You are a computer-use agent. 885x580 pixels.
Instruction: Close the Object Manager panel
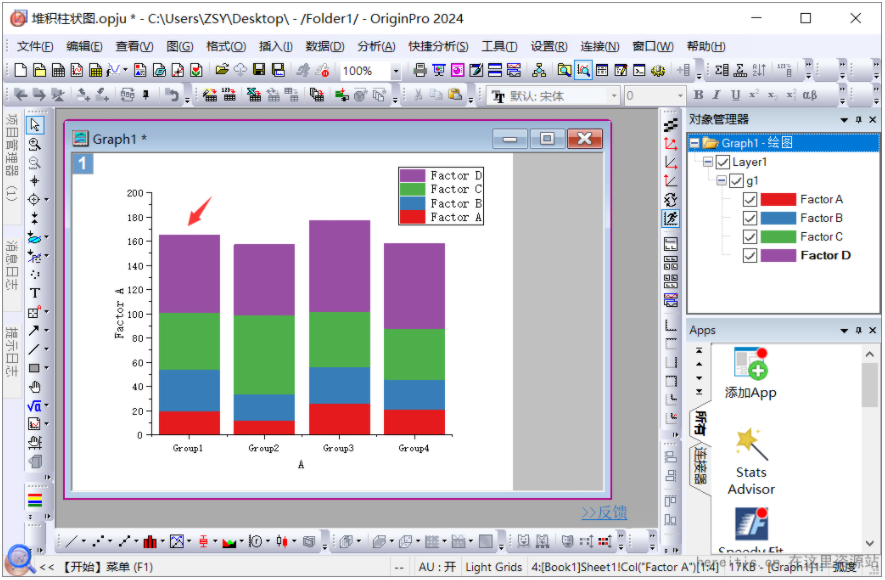873,120
